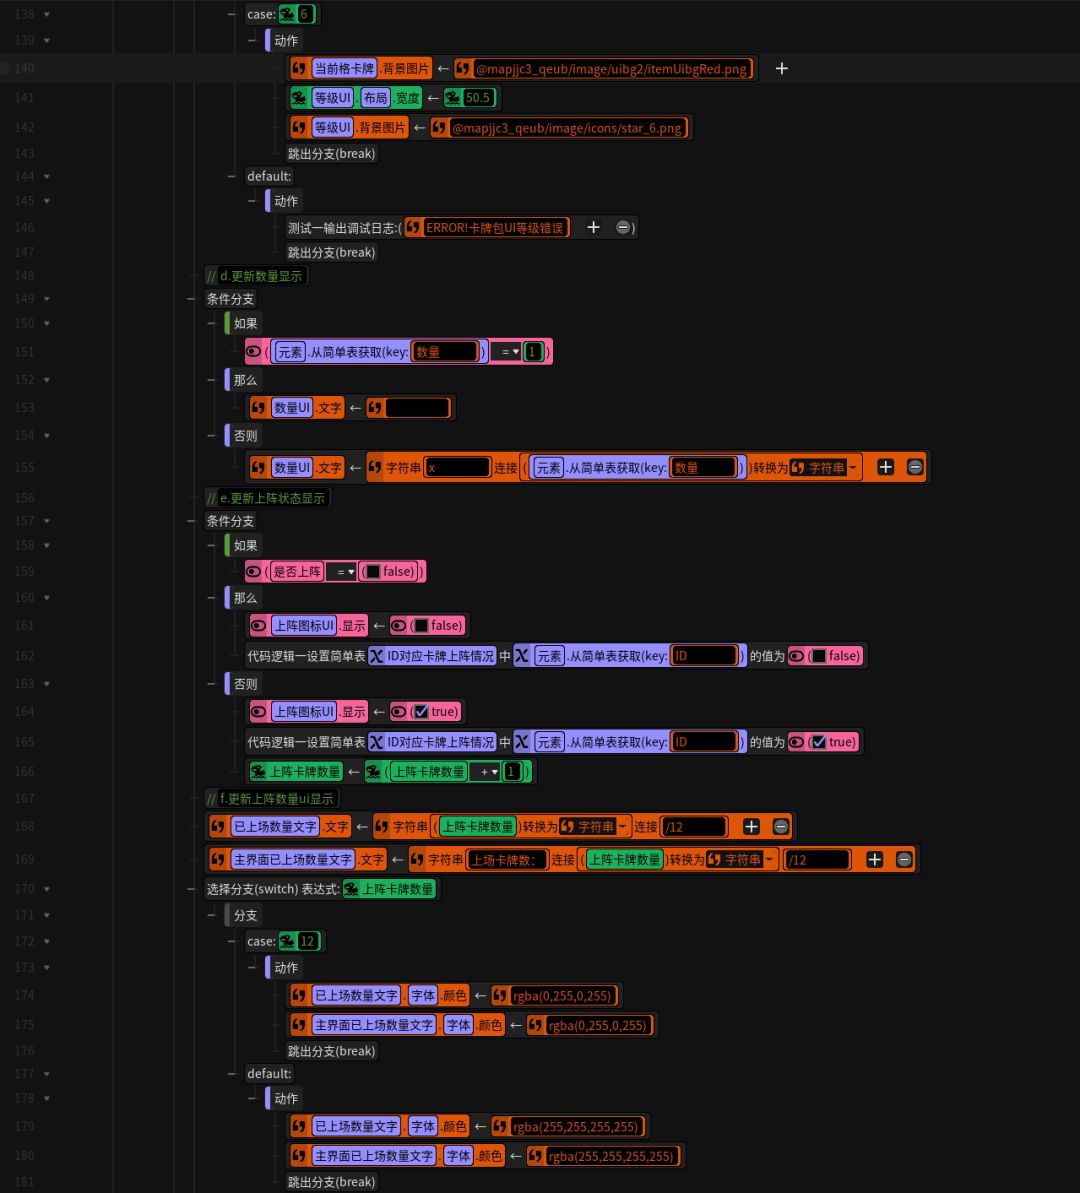Click the 跳出分支(break) statement on line 143
This screenshot has width=1080, height=1193.
[331, 154]
